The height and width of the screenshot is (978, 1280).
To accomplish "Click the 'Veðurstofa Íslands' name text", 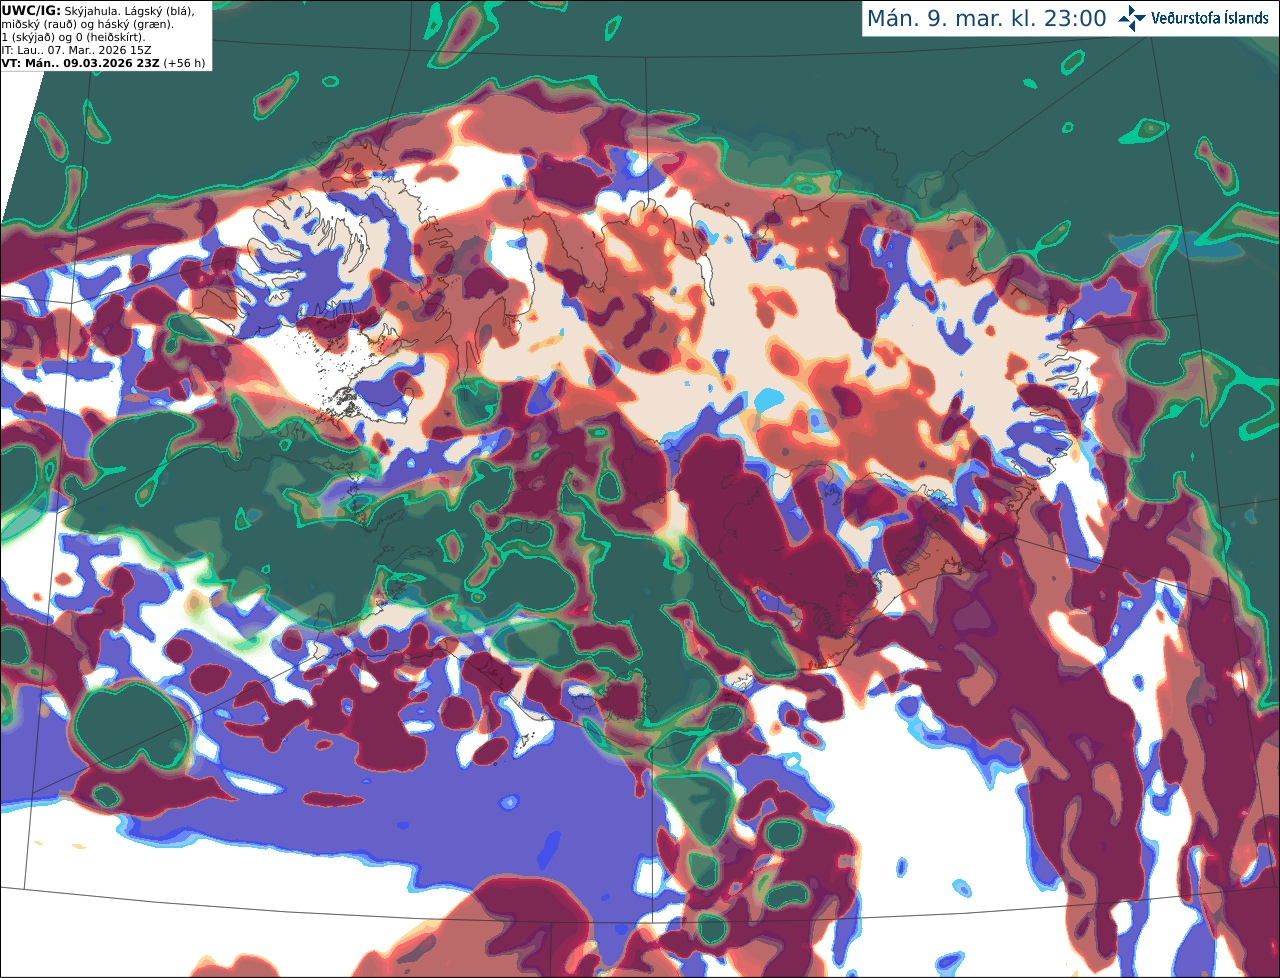I will tap(1209, 18).
